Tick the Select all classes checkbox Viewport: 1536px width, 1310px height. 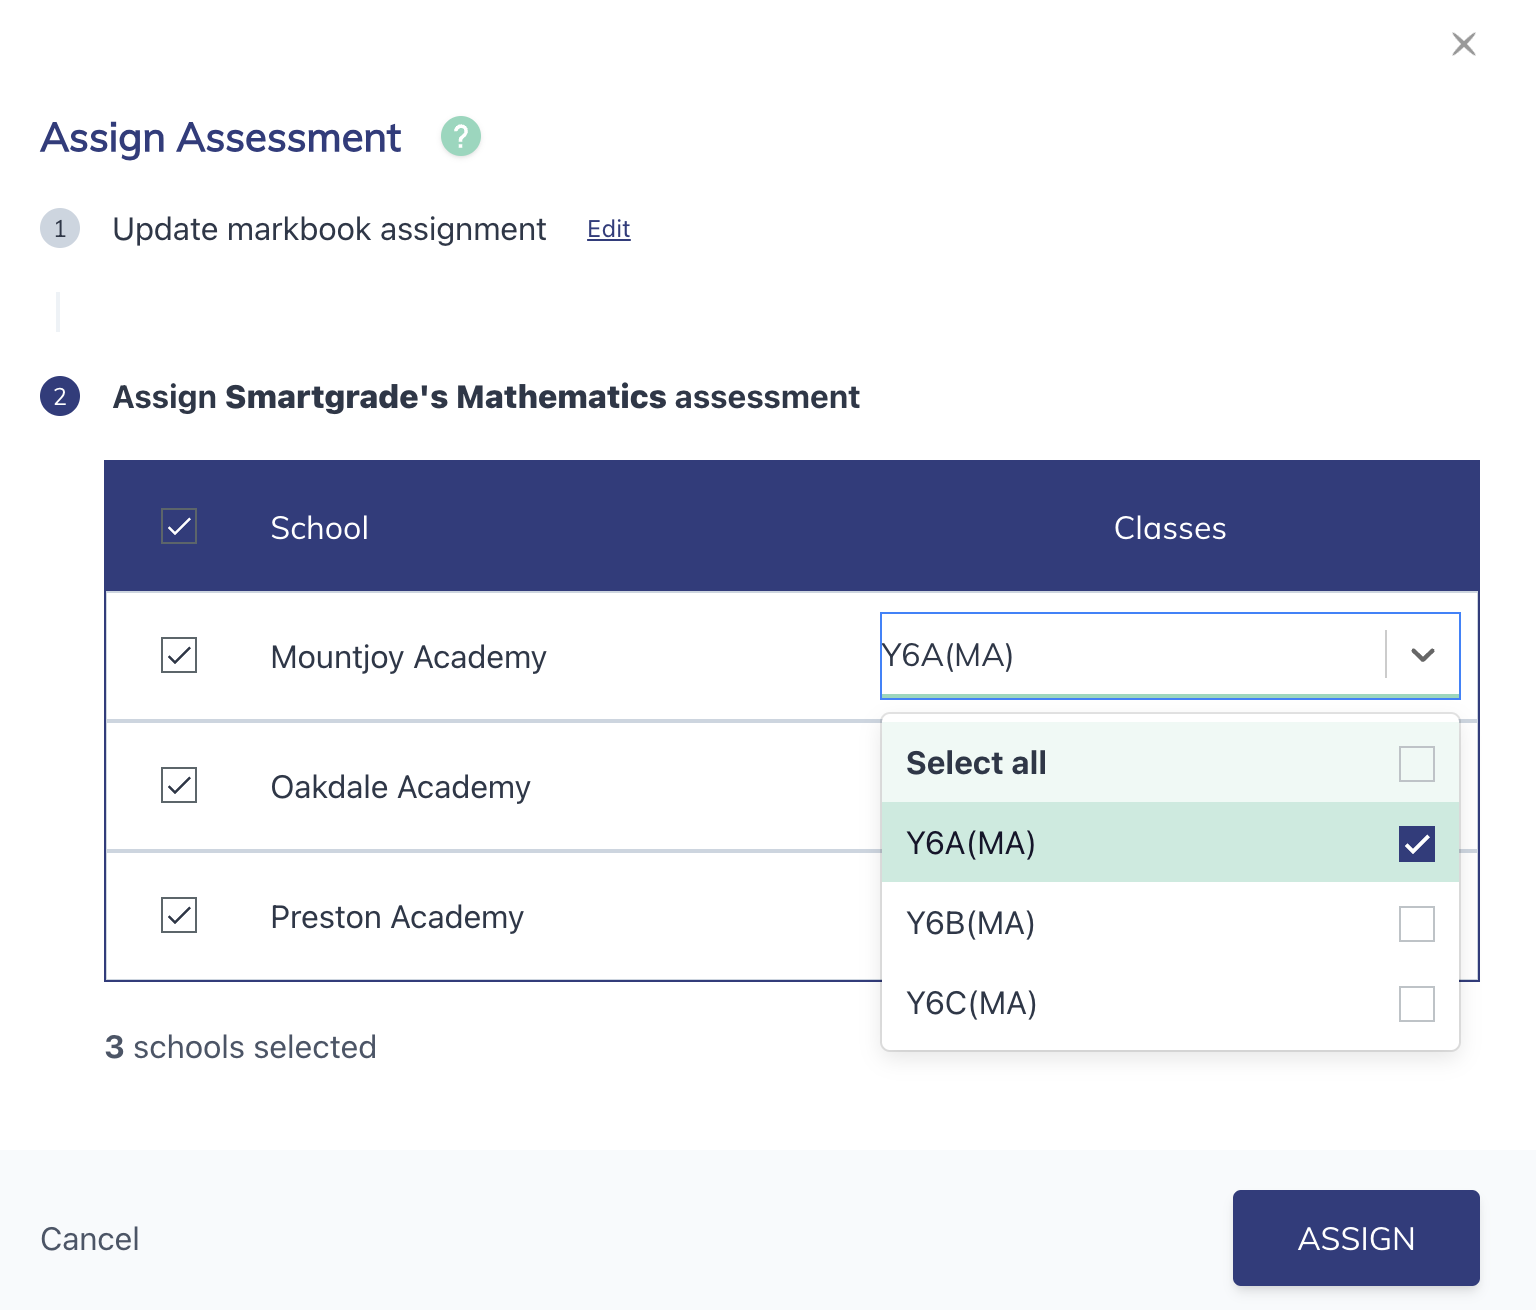point(1417,764)
